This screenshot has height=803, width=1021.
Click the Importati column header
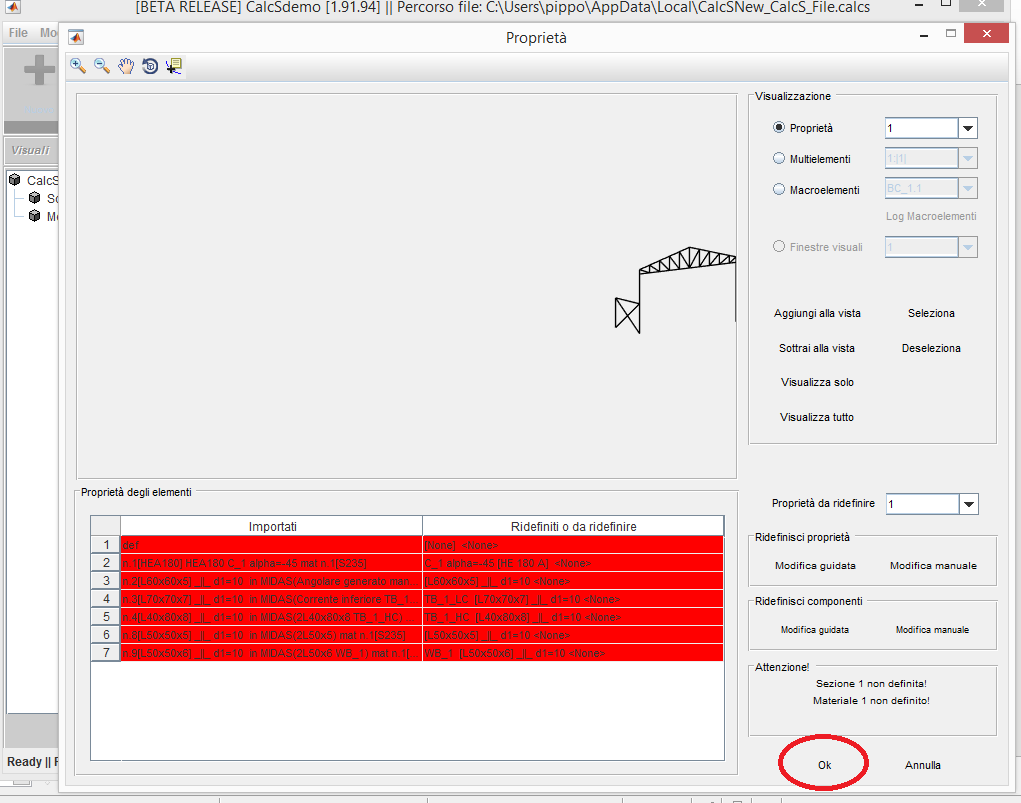[x=272, y=526]
